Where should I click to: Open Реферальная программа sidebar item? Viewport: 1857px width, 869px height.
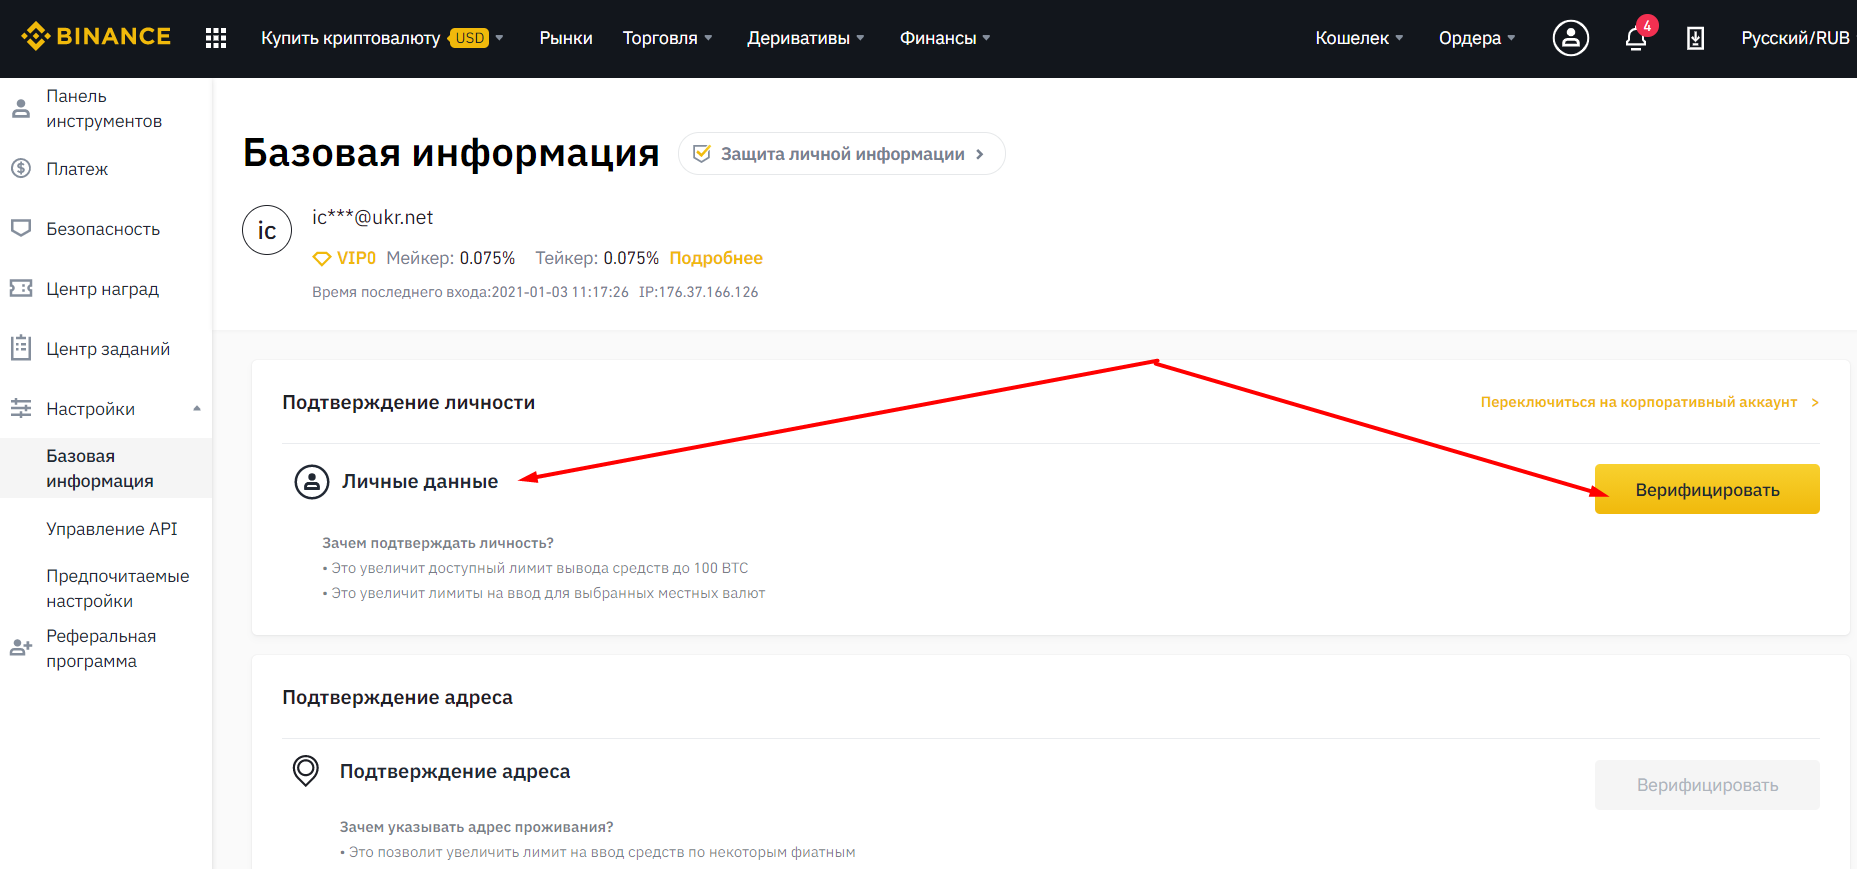pos(101,648)
